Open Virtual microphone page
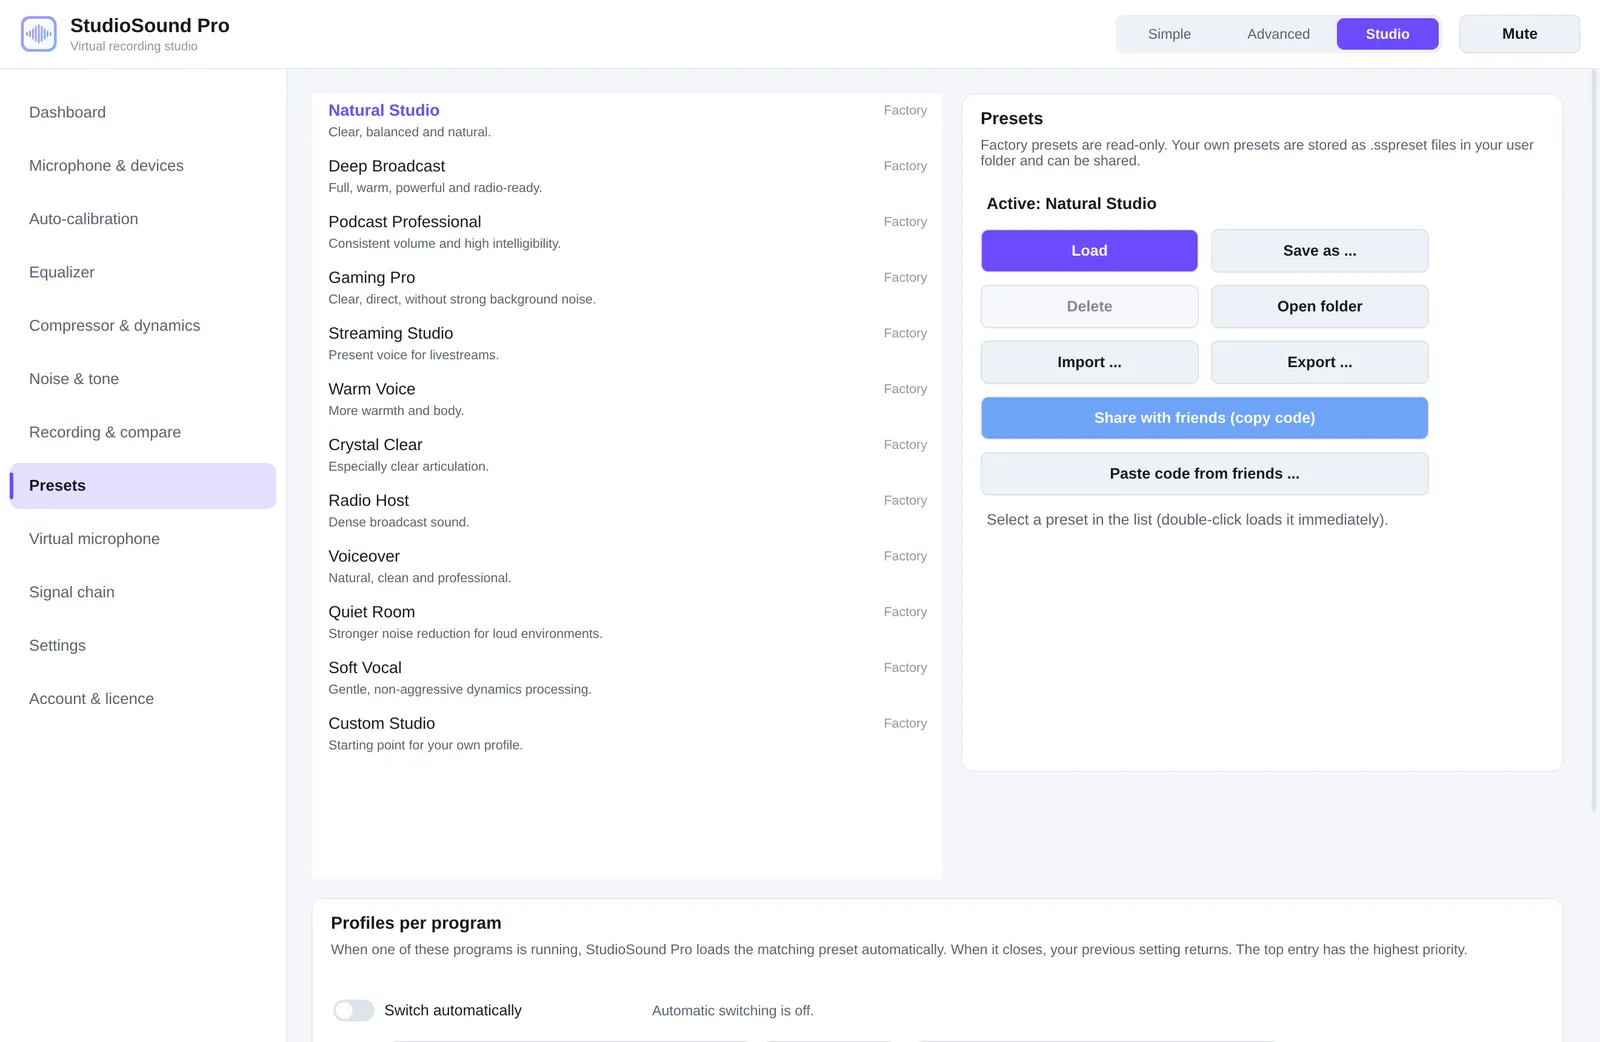Screen dimensions: 1600x1042 [x=143, y=539]
